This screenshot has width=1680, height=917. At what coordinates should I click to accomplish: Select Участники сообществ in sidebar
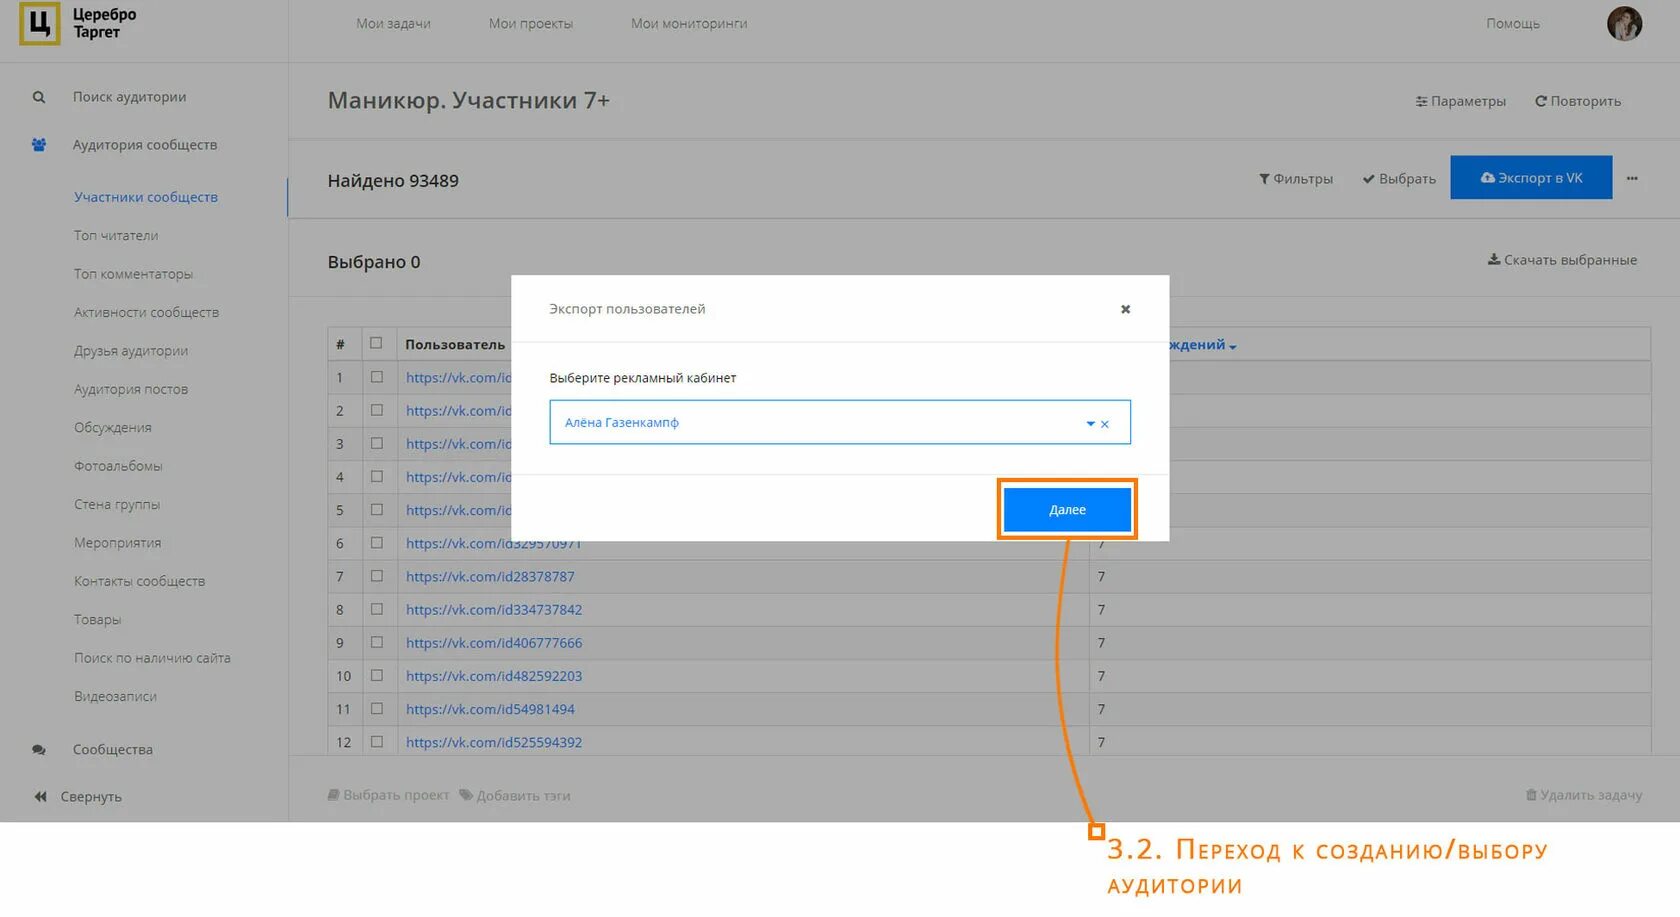tap(146, 197)
